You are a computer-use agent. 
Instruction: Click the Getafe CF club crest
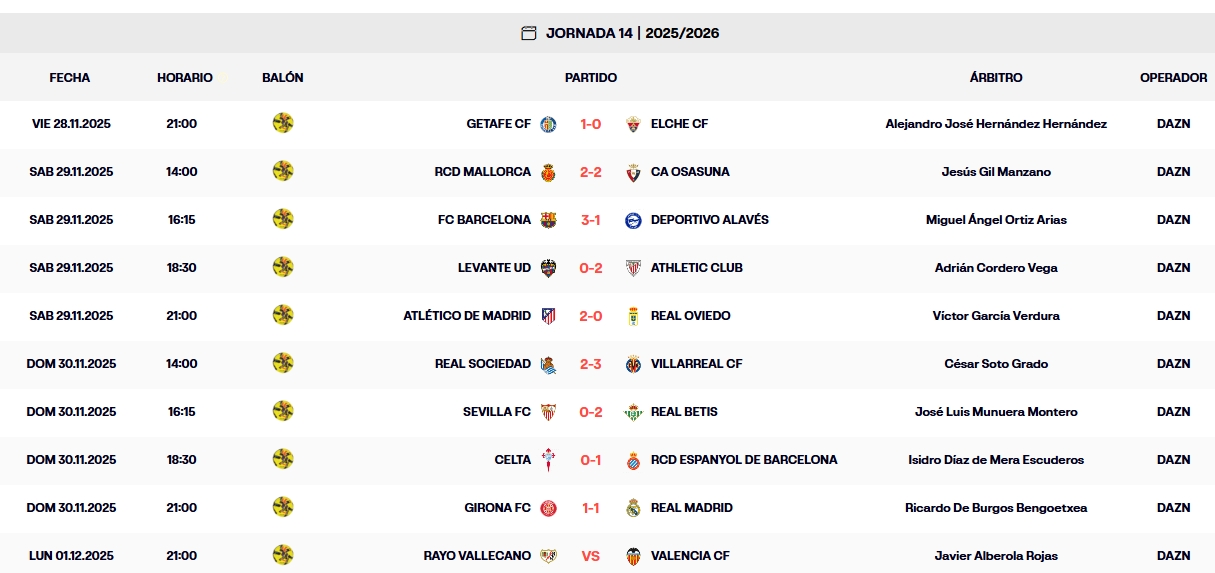548,124
